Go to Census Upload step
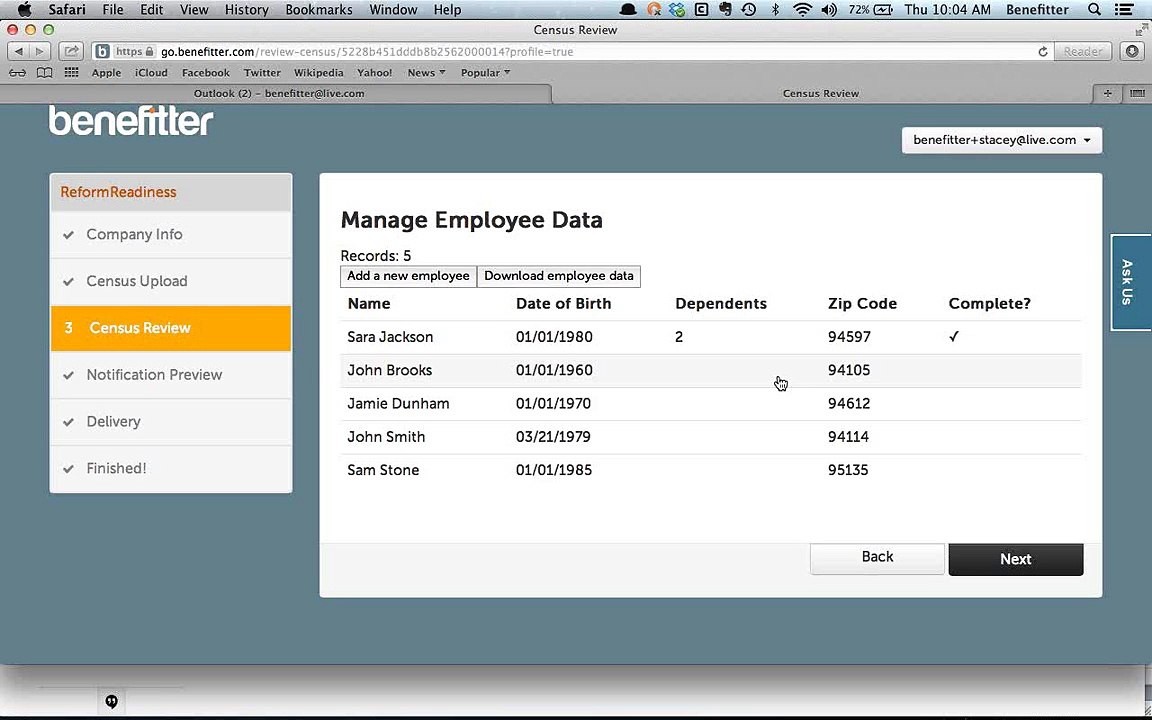Screen dimensions: 1152x720 coord(170,281)
